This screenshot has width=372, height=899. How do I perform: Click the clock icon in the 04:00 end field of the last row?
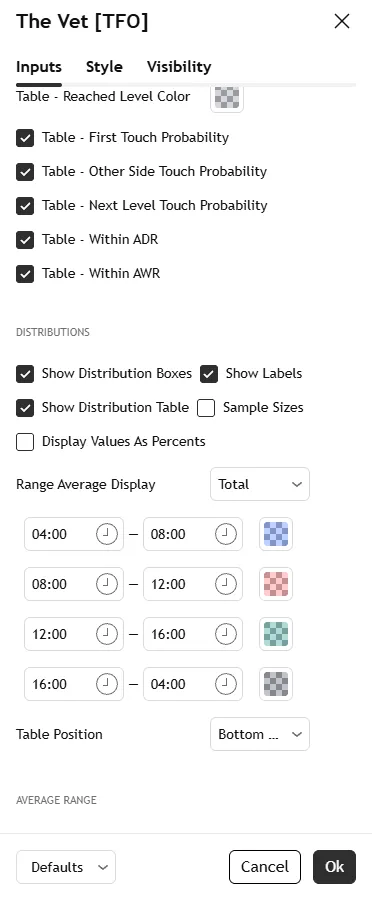pyautogui.click(x=225, y=684)
